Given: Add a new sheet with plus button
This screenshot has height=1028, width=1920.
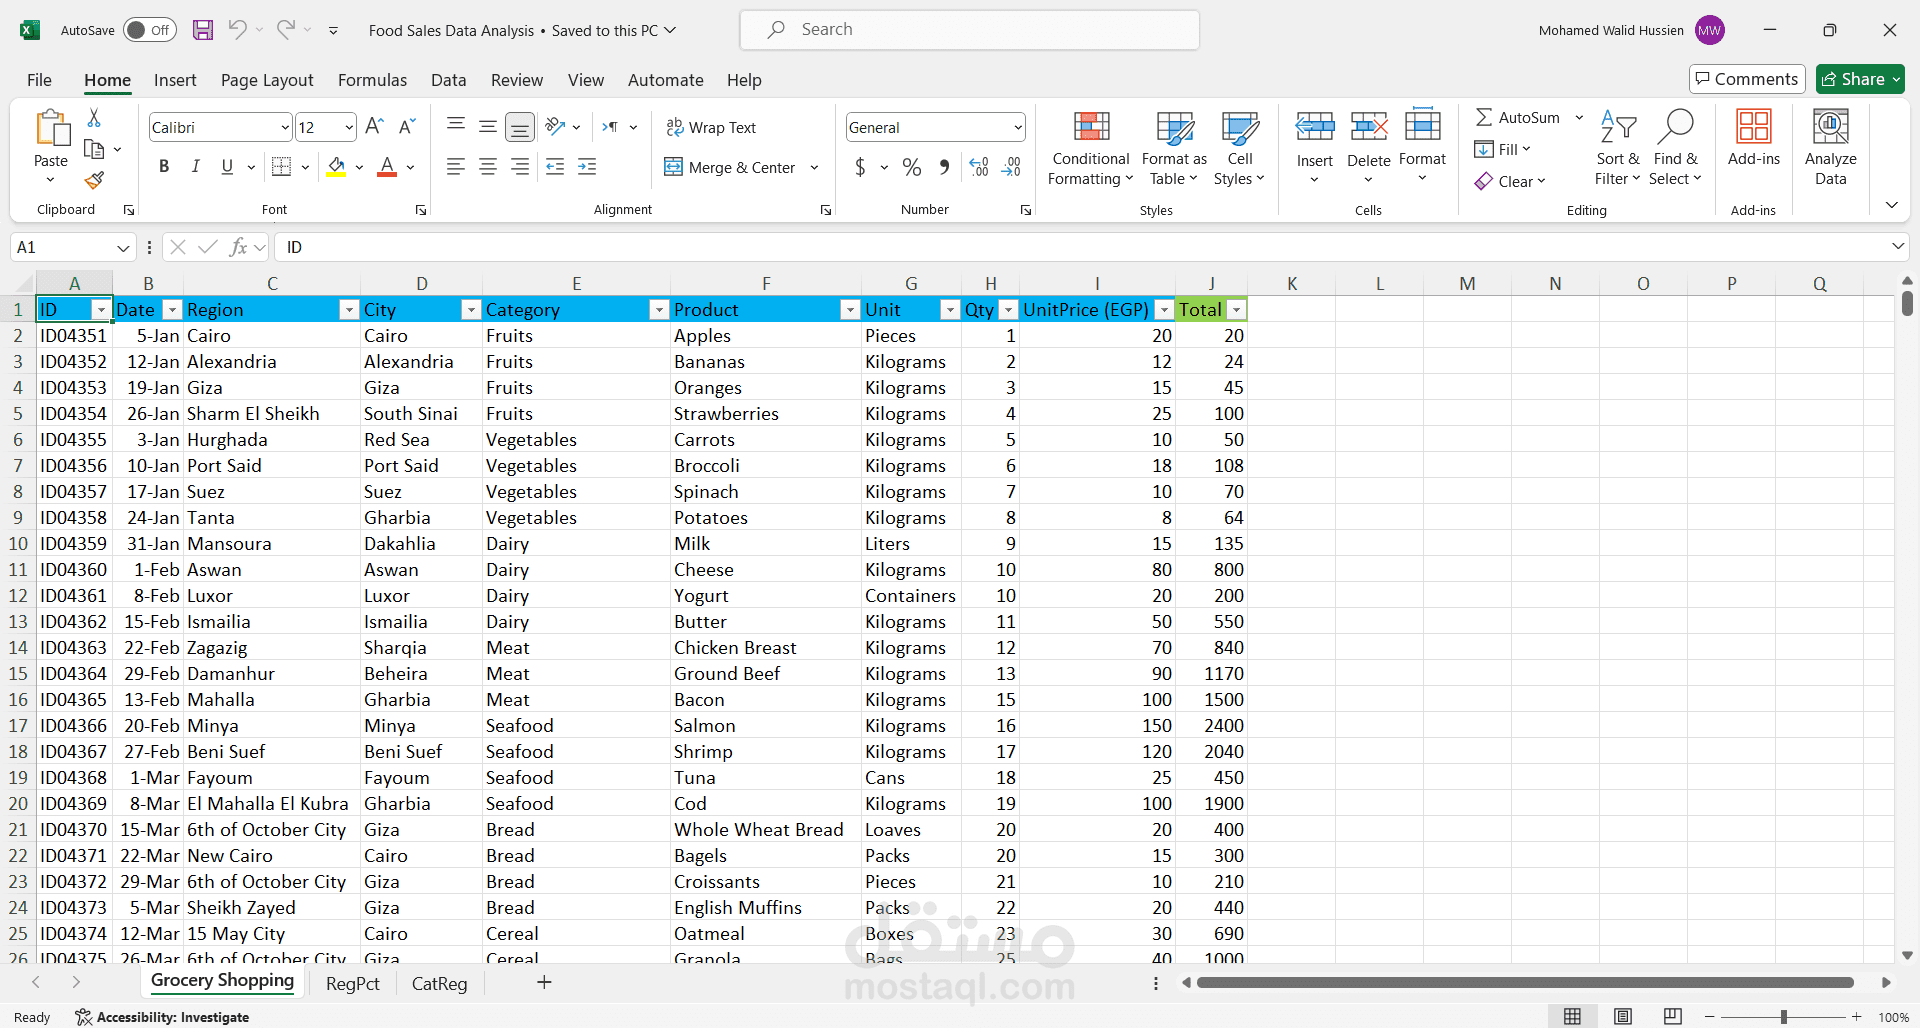Looking at the screenshot, I should 544,983.
